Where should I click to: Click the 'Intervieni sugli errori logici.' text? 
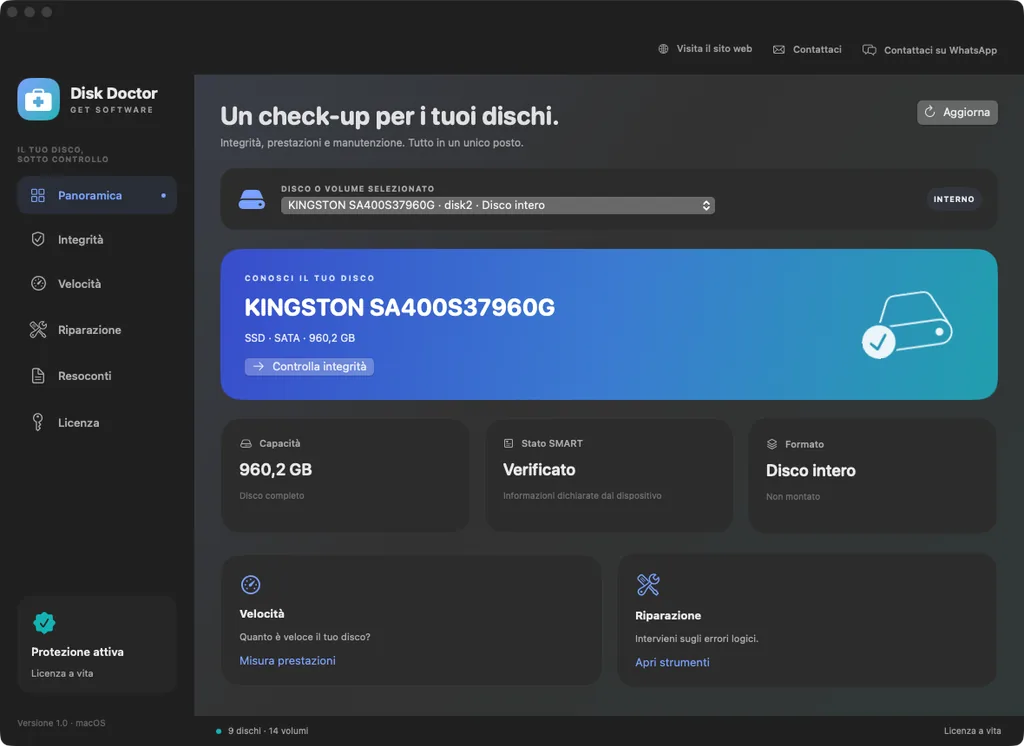(x=697, y=639)
